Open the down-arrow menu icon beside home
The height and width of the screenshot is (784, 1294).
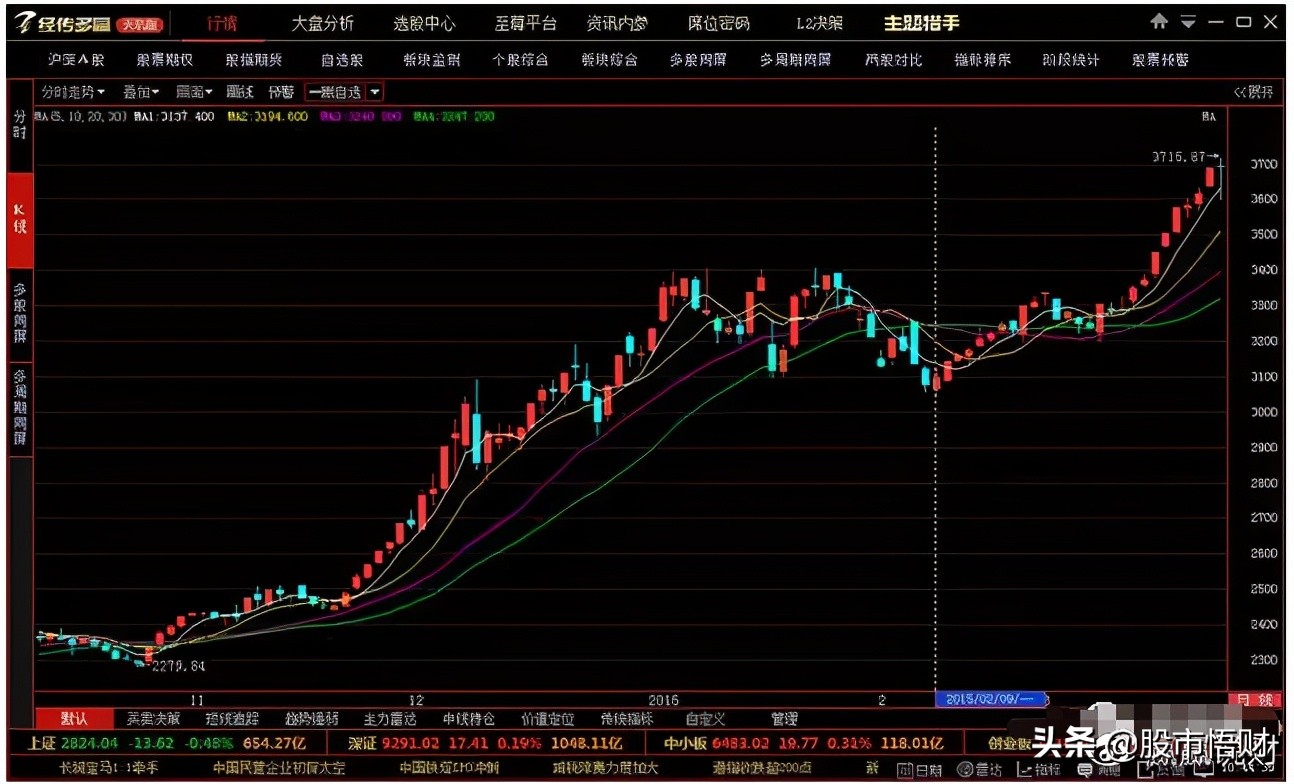1188,22
